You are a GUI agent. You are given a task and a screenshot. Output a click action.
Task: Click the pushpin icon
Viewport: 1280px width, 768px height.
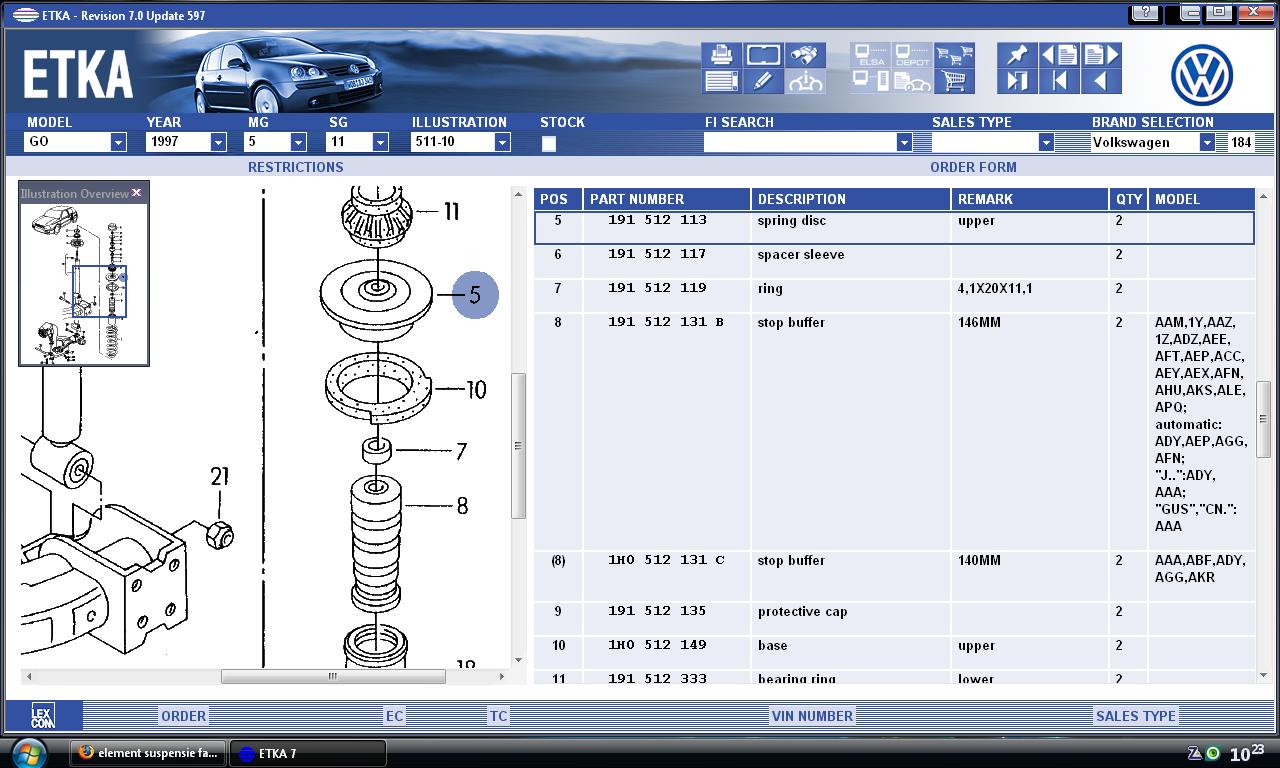[1017, 54]
